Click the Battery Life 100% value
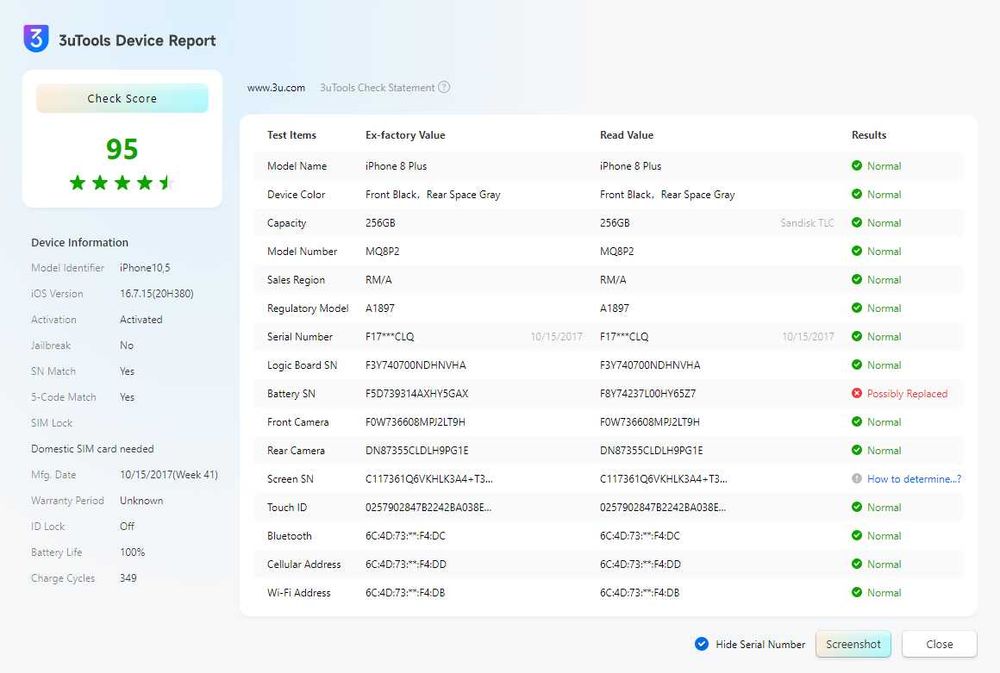The width and height of the screenshot is (1000, 673). 132,552
